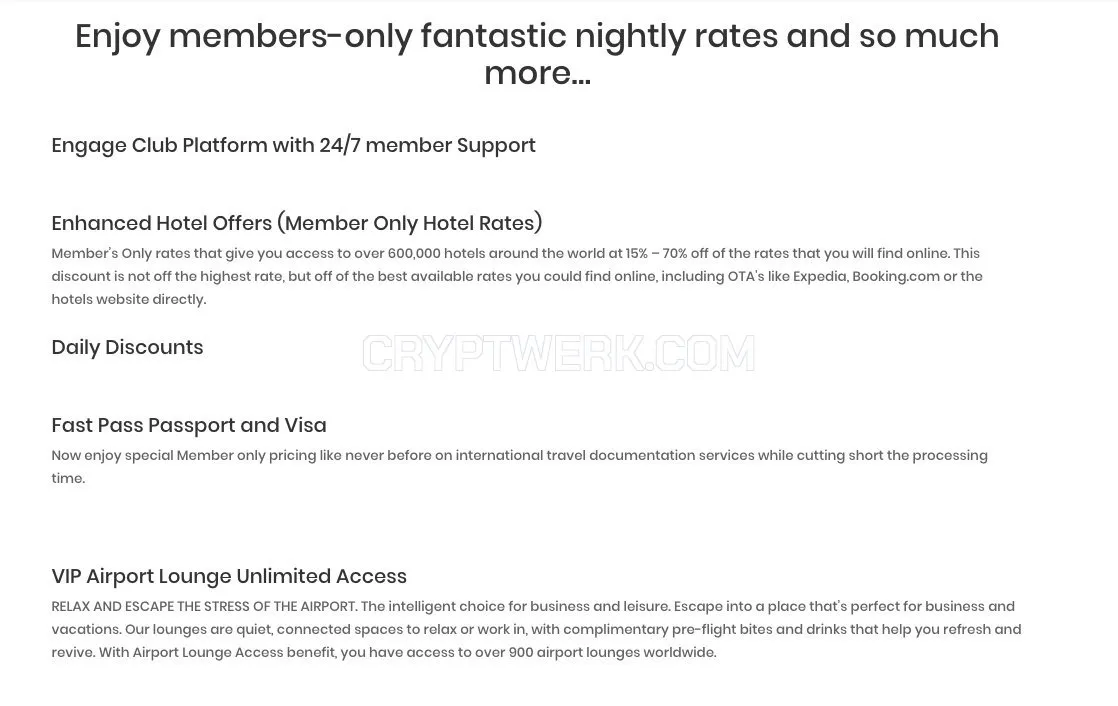Select the 600,000 hotels figure in text

[429, 253]
